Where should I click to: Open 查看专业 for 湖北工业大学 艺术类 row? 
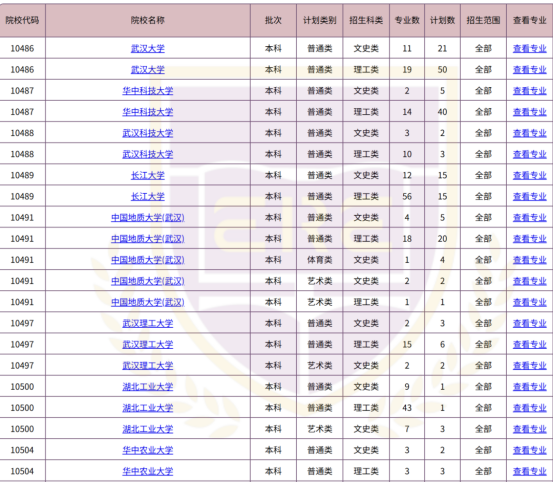[x=529, y=429]
